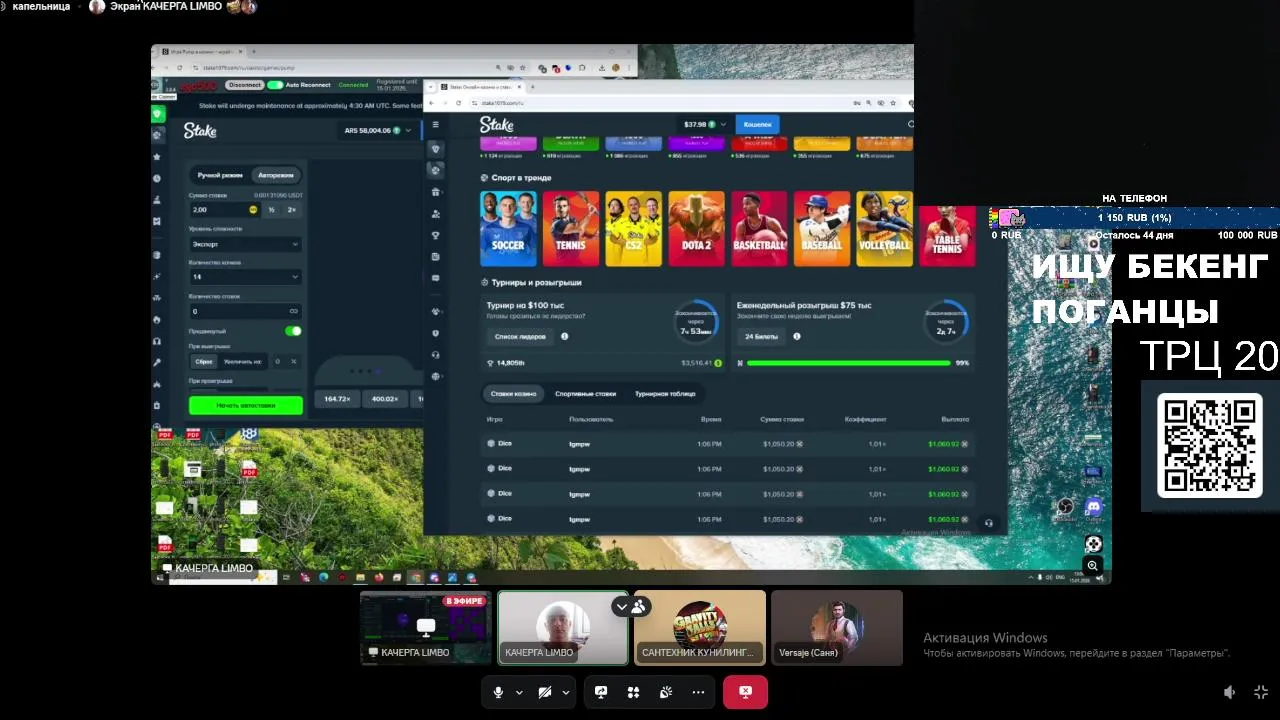Viewport: 1280px width, 720px height.
Task: Click the 164.72× multiplier chip
Action: click(338, 399)
